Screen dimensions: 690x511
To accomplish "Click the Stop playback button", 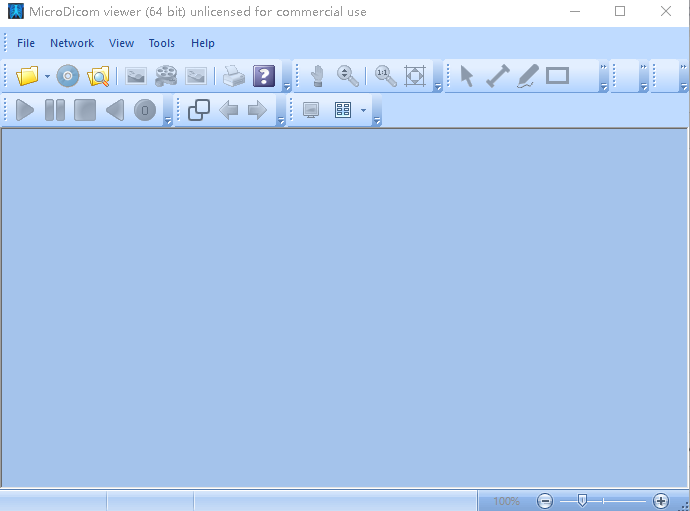I will pos(85,110).
